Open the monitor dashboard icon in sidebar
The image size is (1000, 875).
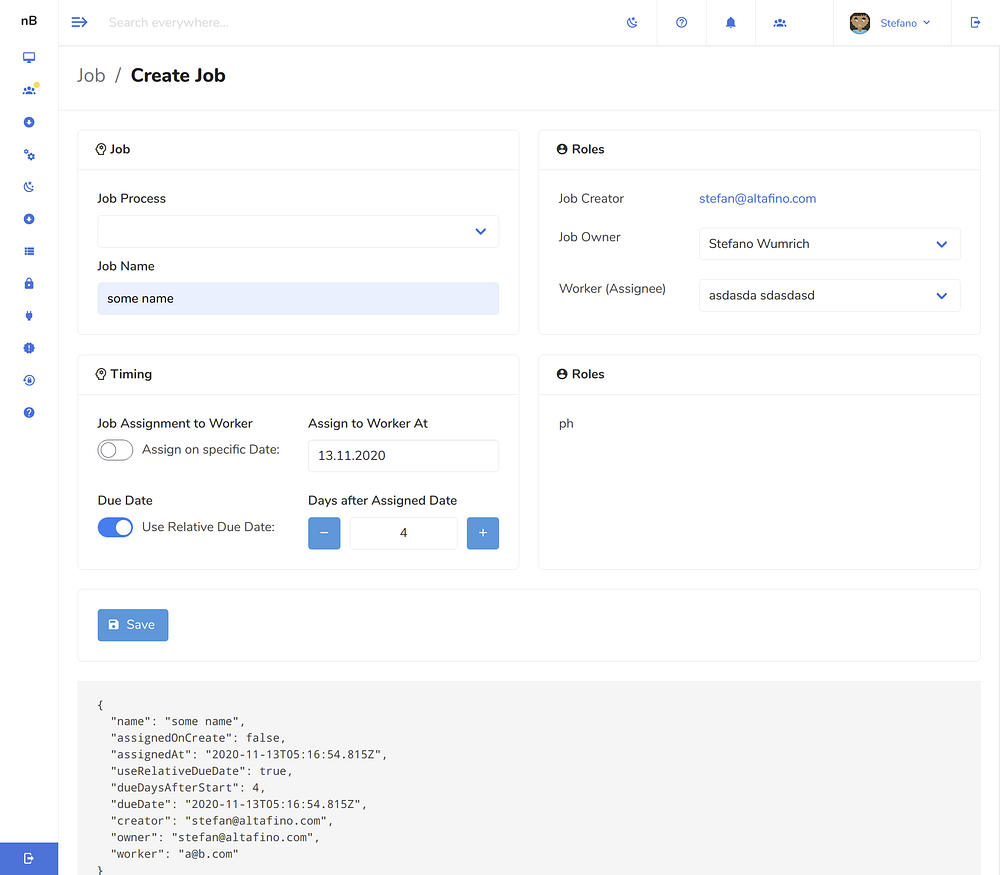[29, 58]
